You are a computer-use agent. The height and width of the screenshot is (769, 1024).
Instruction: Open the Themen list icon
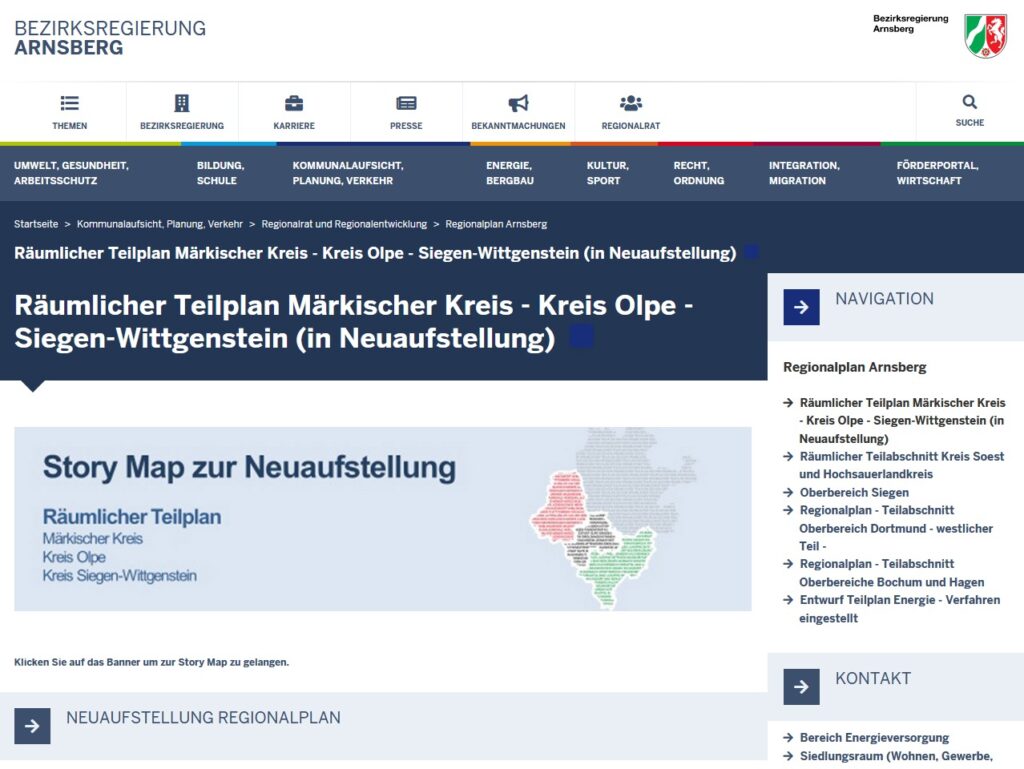(69, 103)
